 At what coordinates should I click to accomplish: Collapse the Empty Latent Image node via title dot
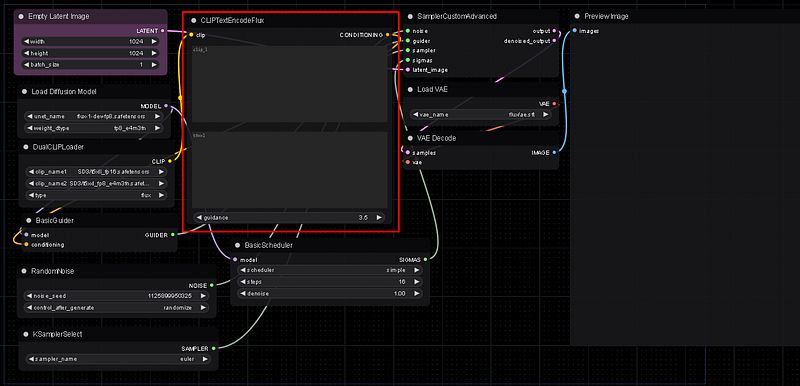point(21,16)
